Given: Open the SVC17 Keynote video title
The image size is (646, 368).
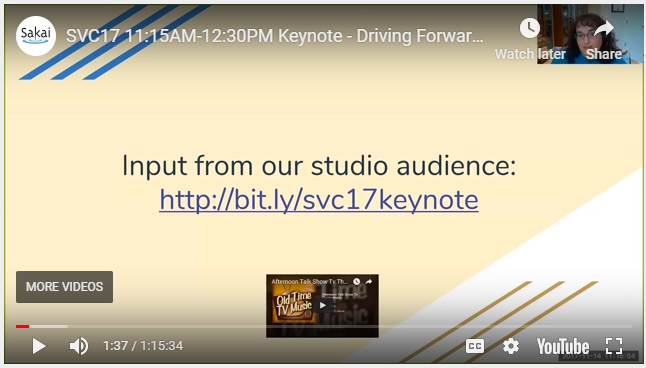Looking at the screenshot, I should point(274,36).
